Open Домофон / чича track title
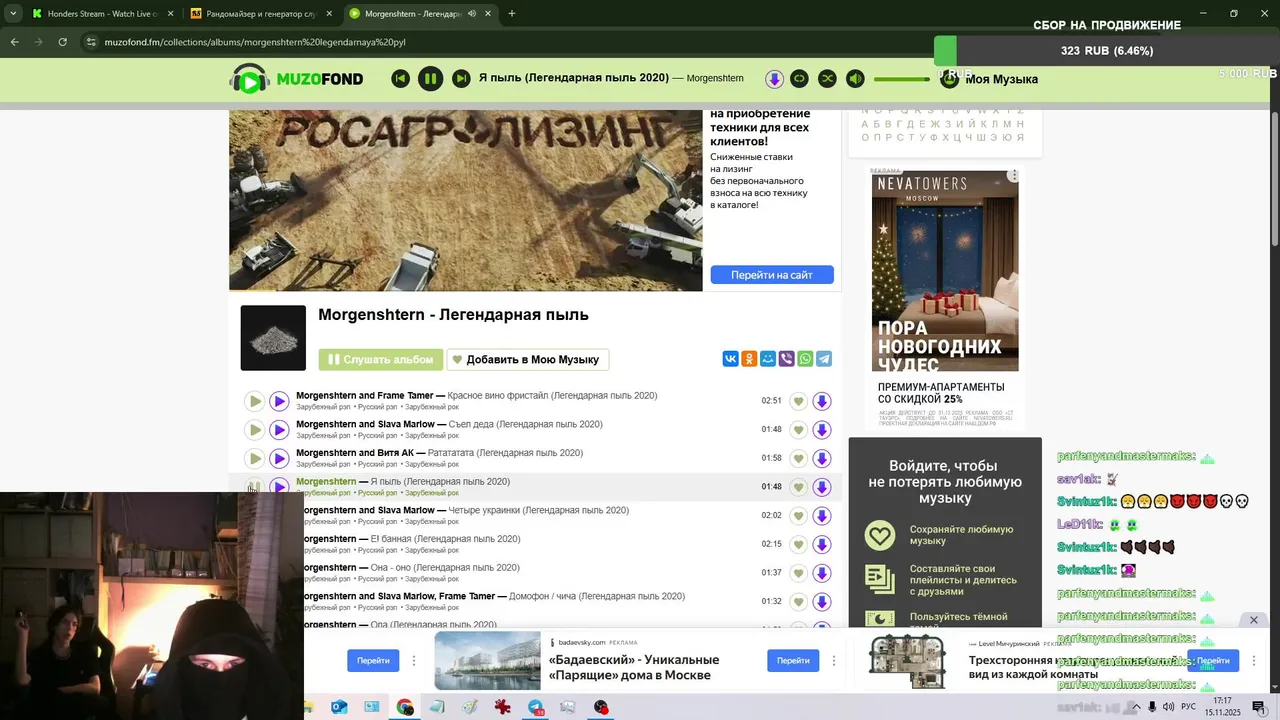This screenshot has width=1280, height=720. [x=597, y=596]
